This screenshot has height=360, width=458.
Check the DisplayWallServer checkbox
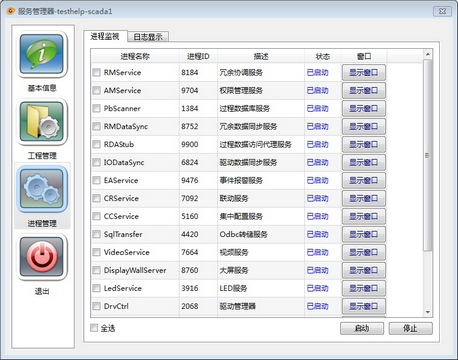pyautogui.click(x=96, y=270)
